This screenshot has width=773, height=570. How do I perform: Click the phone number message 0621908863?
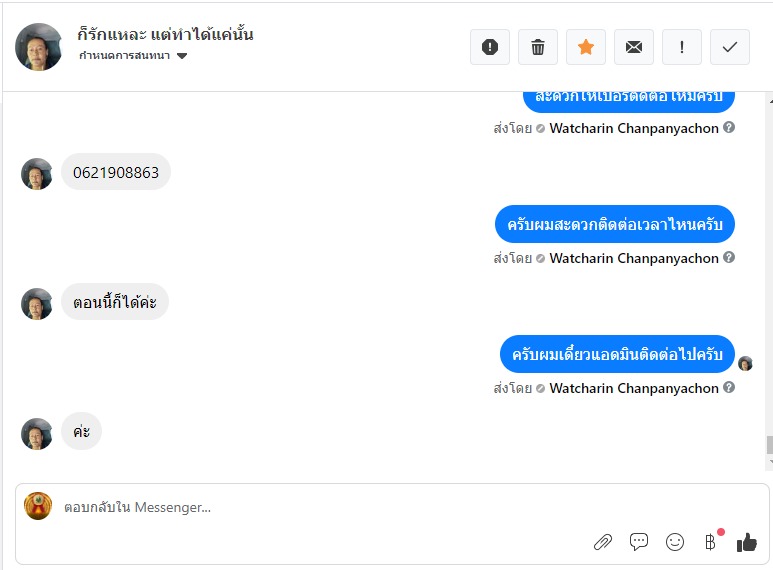click(x=116, y=172)
